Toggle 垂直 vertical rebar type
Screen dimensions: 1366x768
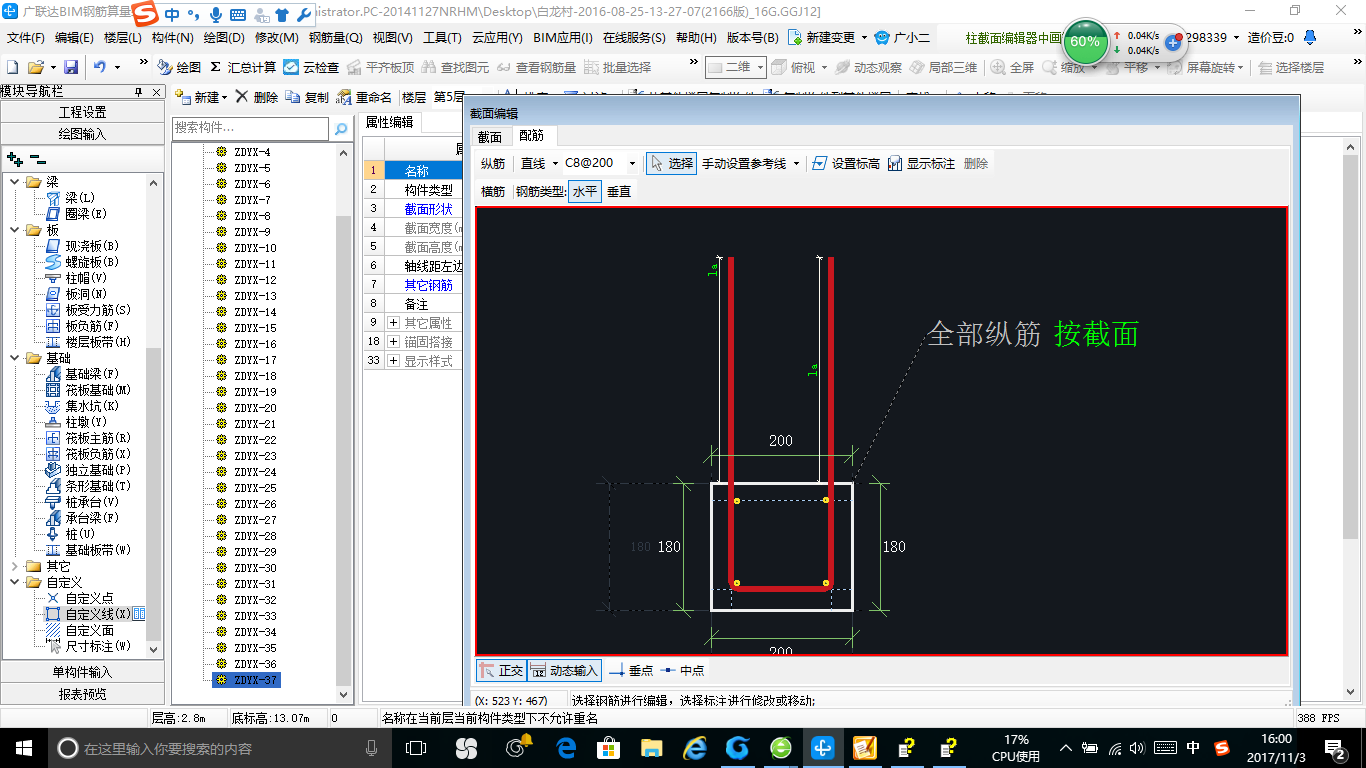click(619, 191)
